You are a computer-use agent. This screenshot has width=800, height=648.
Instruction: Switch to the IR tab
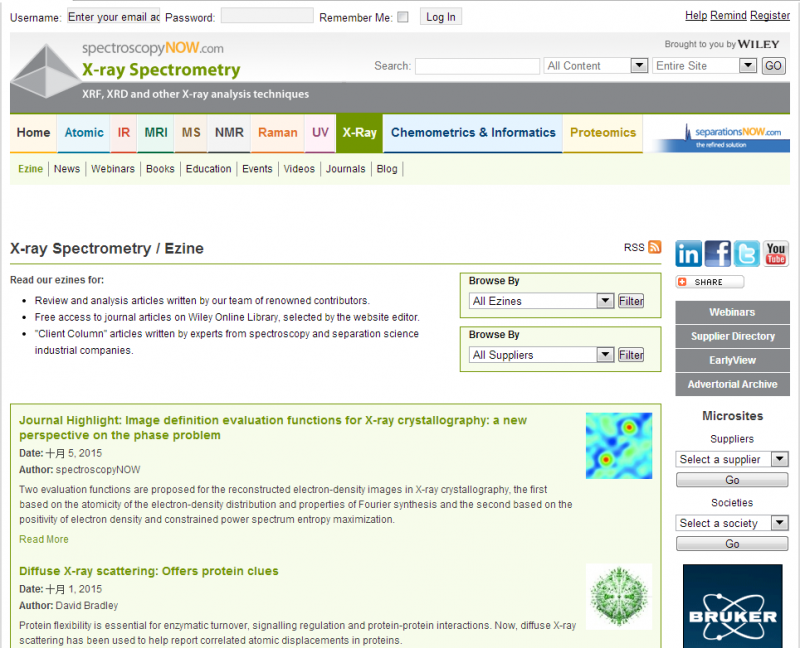tap(123, 133)
